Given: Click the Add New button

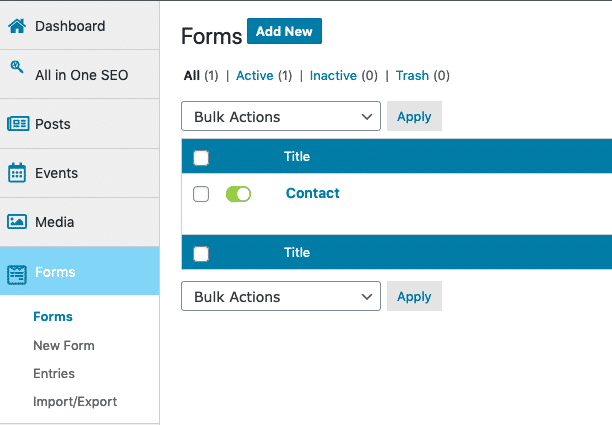Looking at the screenshot, I should pos(285,31).
